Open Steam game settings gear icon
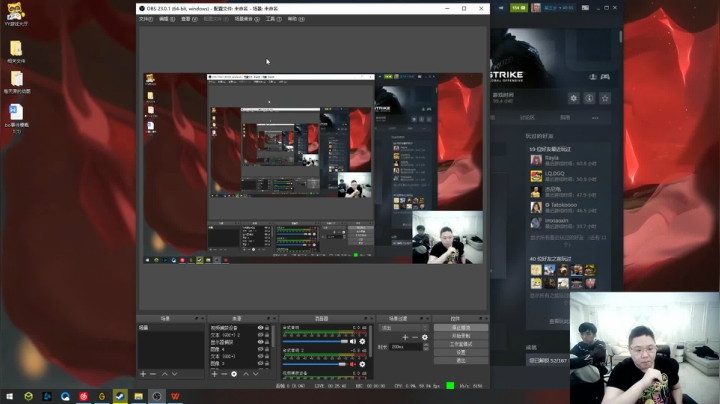Screen dimensions: 720x404 tap(574, 98)
